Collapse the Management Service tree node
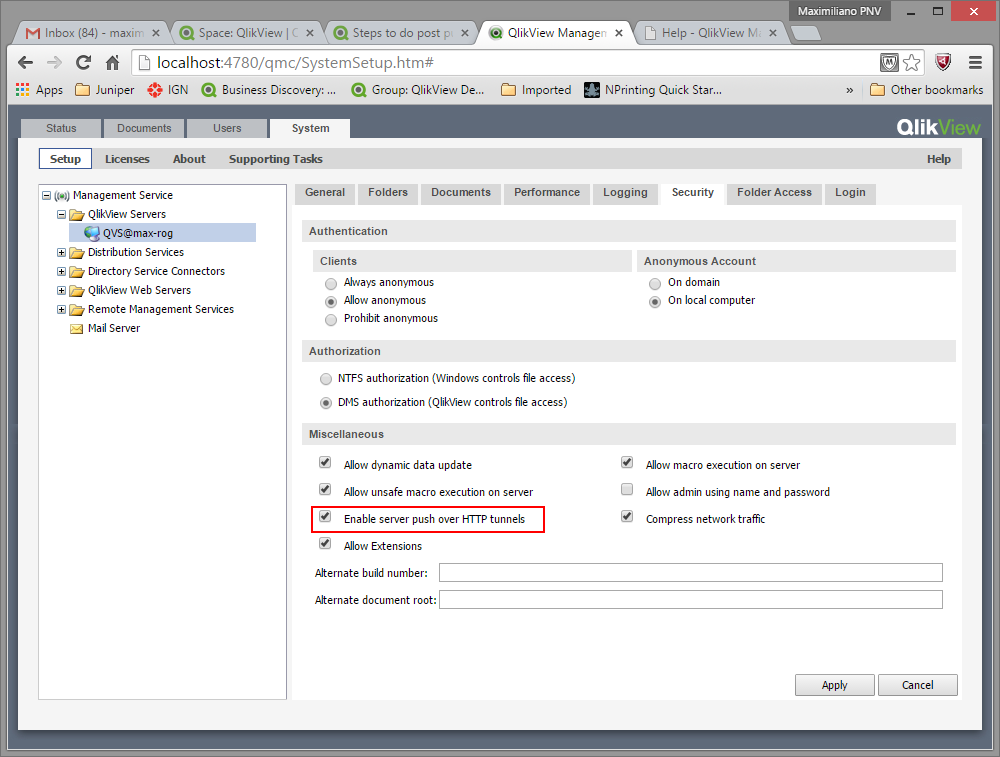 click(47, 196)
